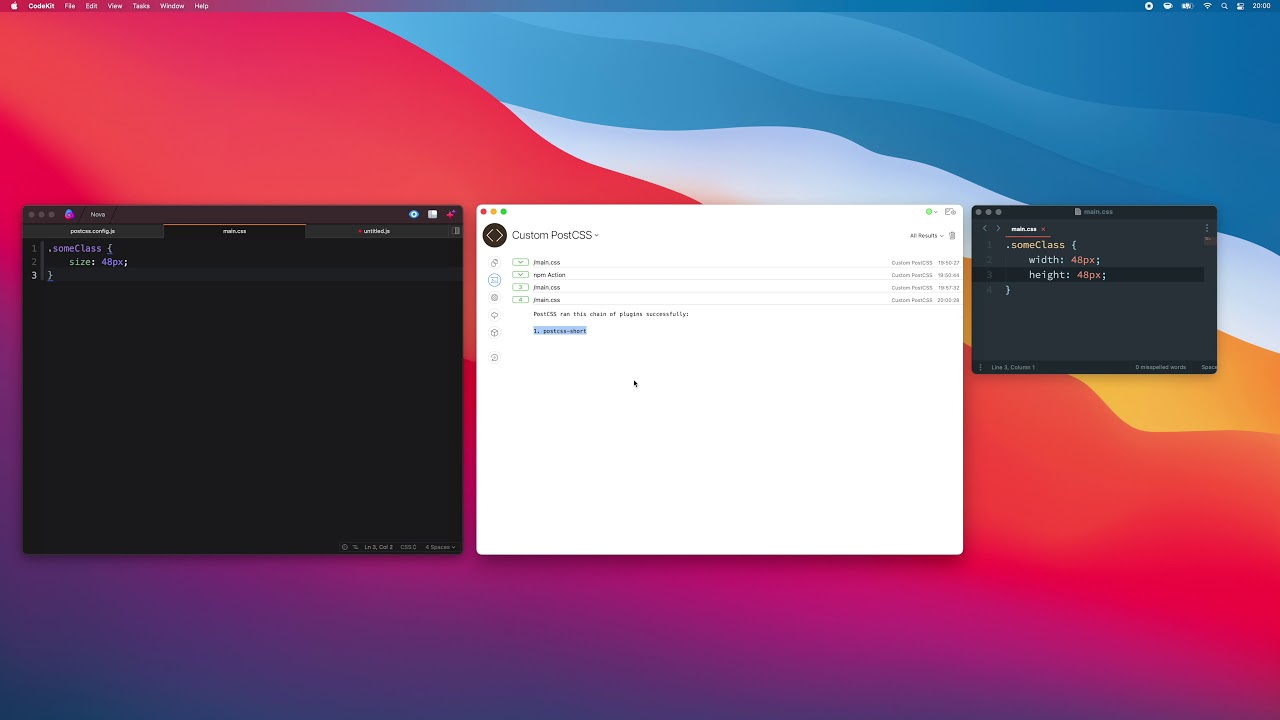Open the packages cube icon in CodeKit sidebar
The width and height of the screenshot is (1280, 720).
[494, 333]
